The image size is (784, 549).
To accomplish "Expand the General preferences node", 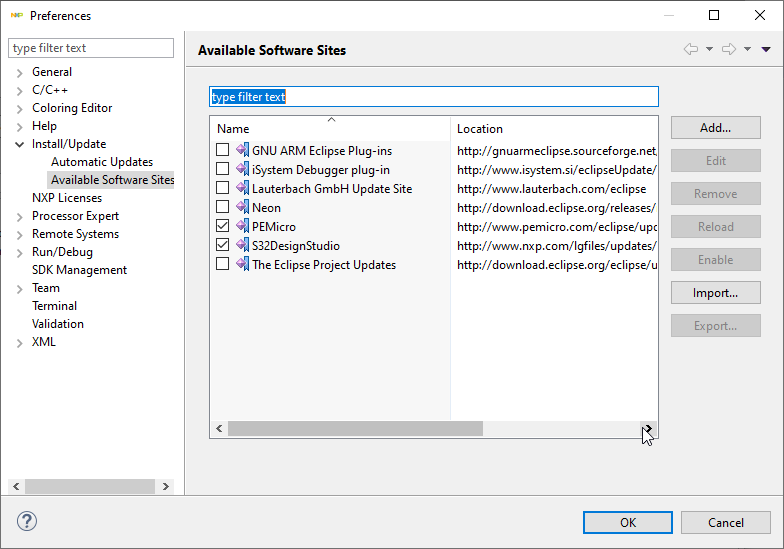I will pos(20,72).
